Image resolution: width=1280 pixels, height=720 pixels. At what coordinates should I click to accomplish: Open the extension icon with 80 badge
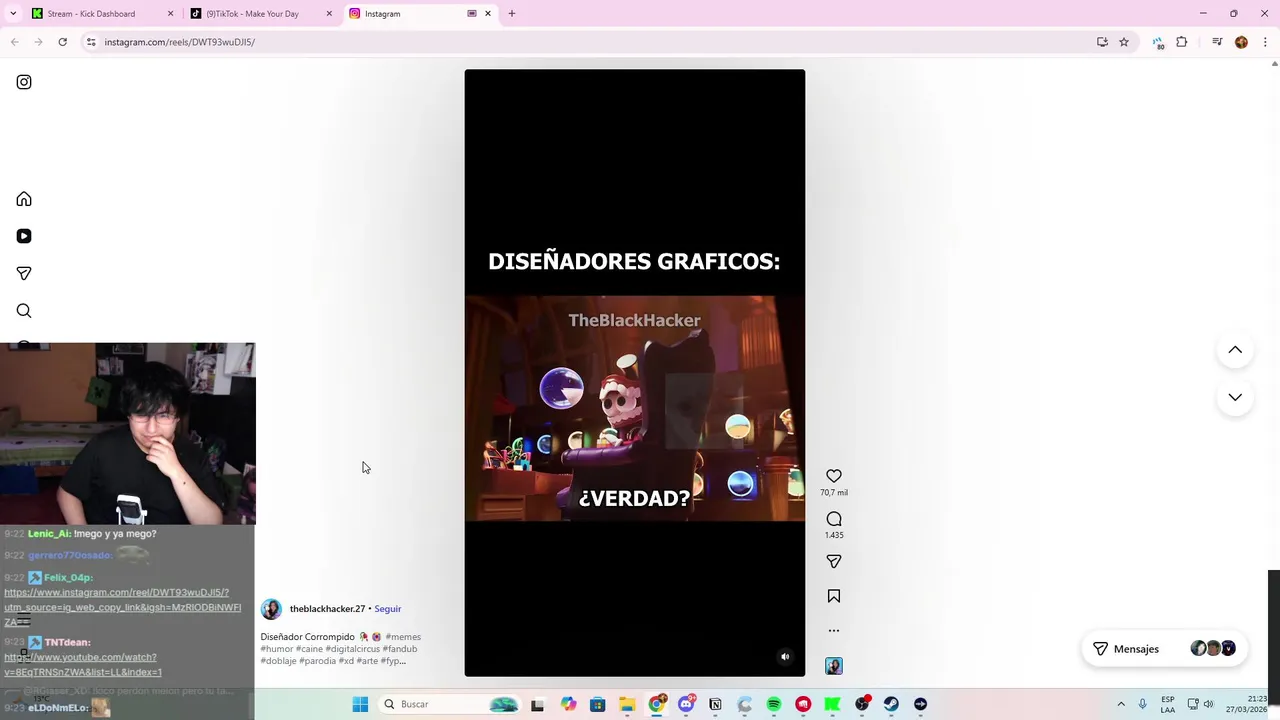(x=1158, y=42)
